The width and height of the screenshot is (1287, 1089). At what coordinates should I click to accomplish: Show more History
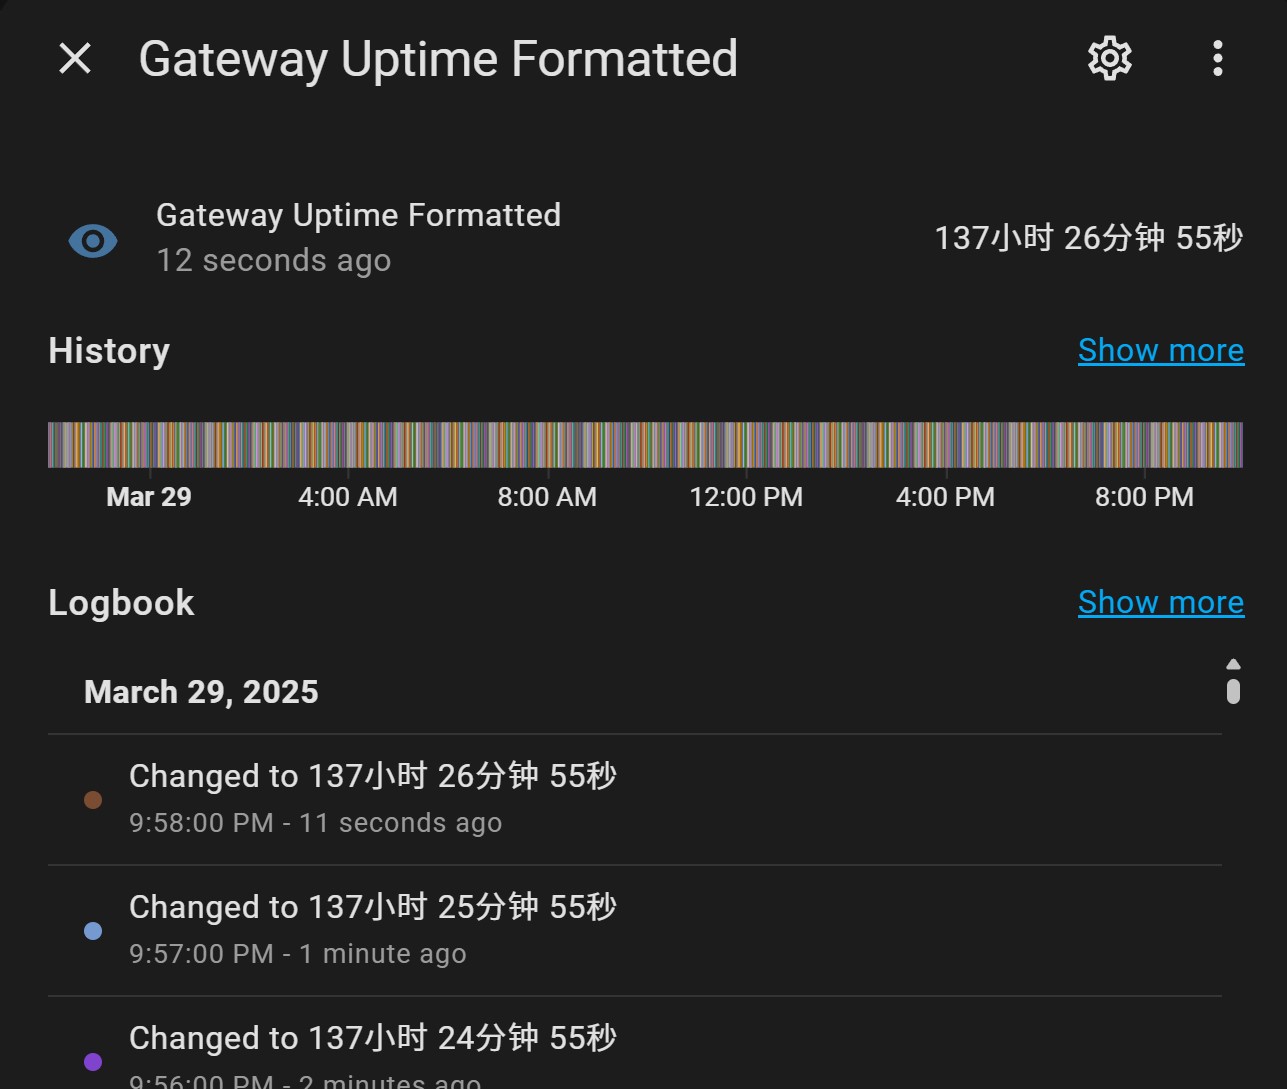pos(1160,351)
